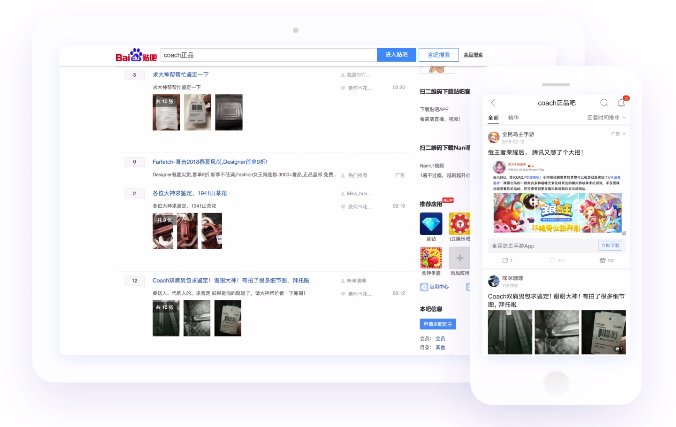View first thumbnail of Coach backpack post
Screen dimensions: 676x427
pos(166,318)
